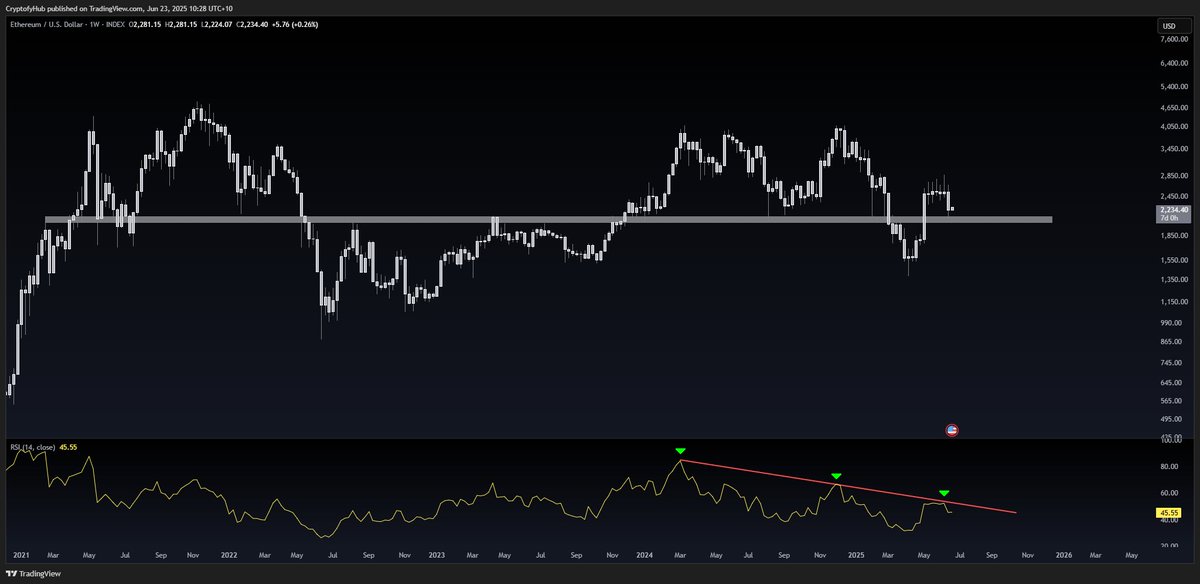Click the US flag economic event icon on chart
This screenshot has width=1200, height=584.
pyautogui.click(x=951, y=429)
